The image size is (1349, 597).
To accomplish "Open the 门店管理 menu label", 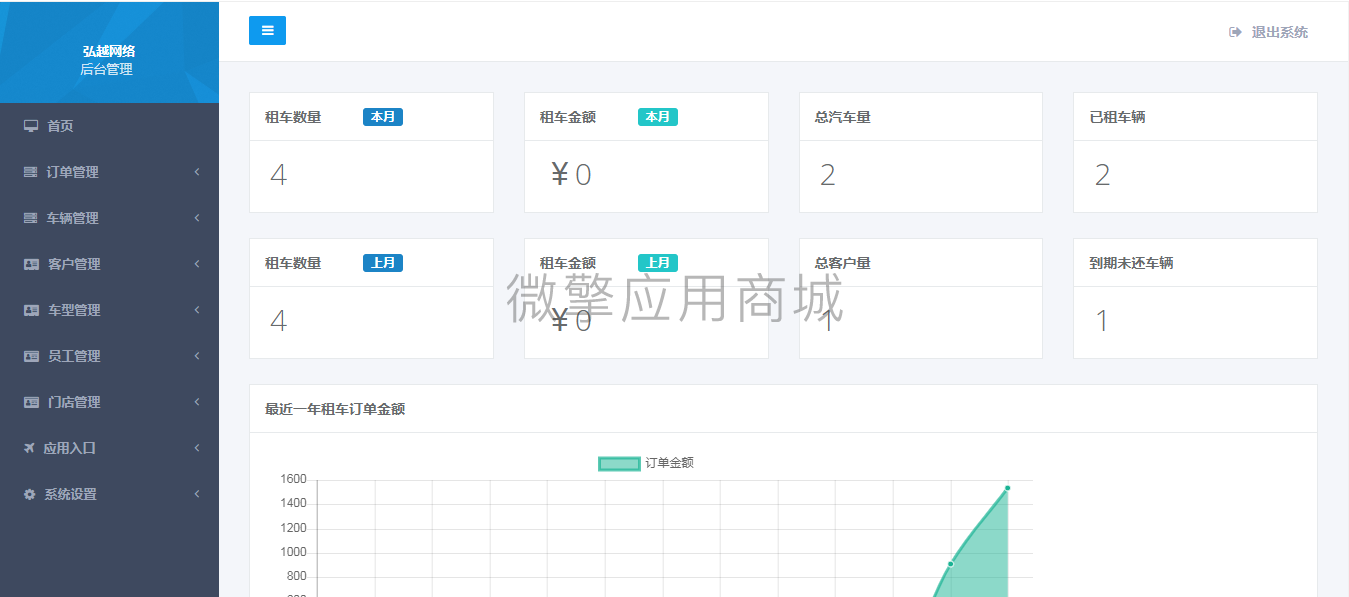I will coord(74,402).
